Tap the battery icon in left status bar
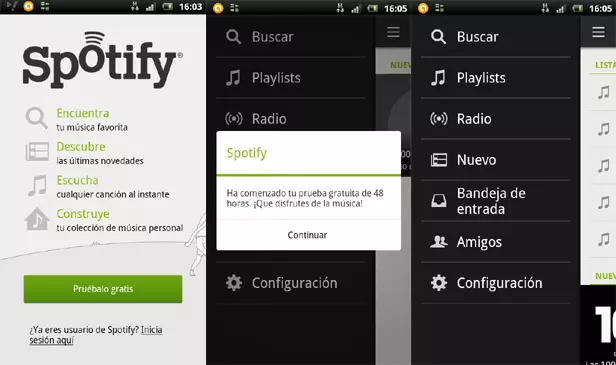Screen dimensions: 616x365 point(168,7)
